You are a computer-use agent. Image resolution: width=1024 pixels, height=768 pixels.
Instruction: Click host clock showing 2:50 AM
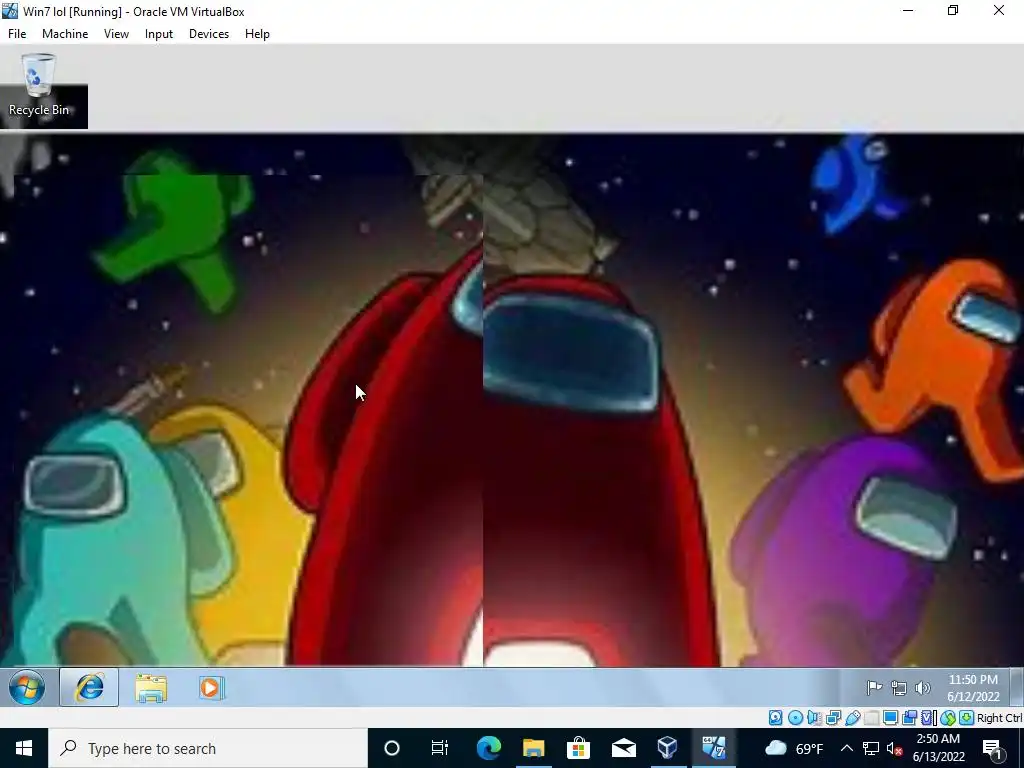click(938, 748)
